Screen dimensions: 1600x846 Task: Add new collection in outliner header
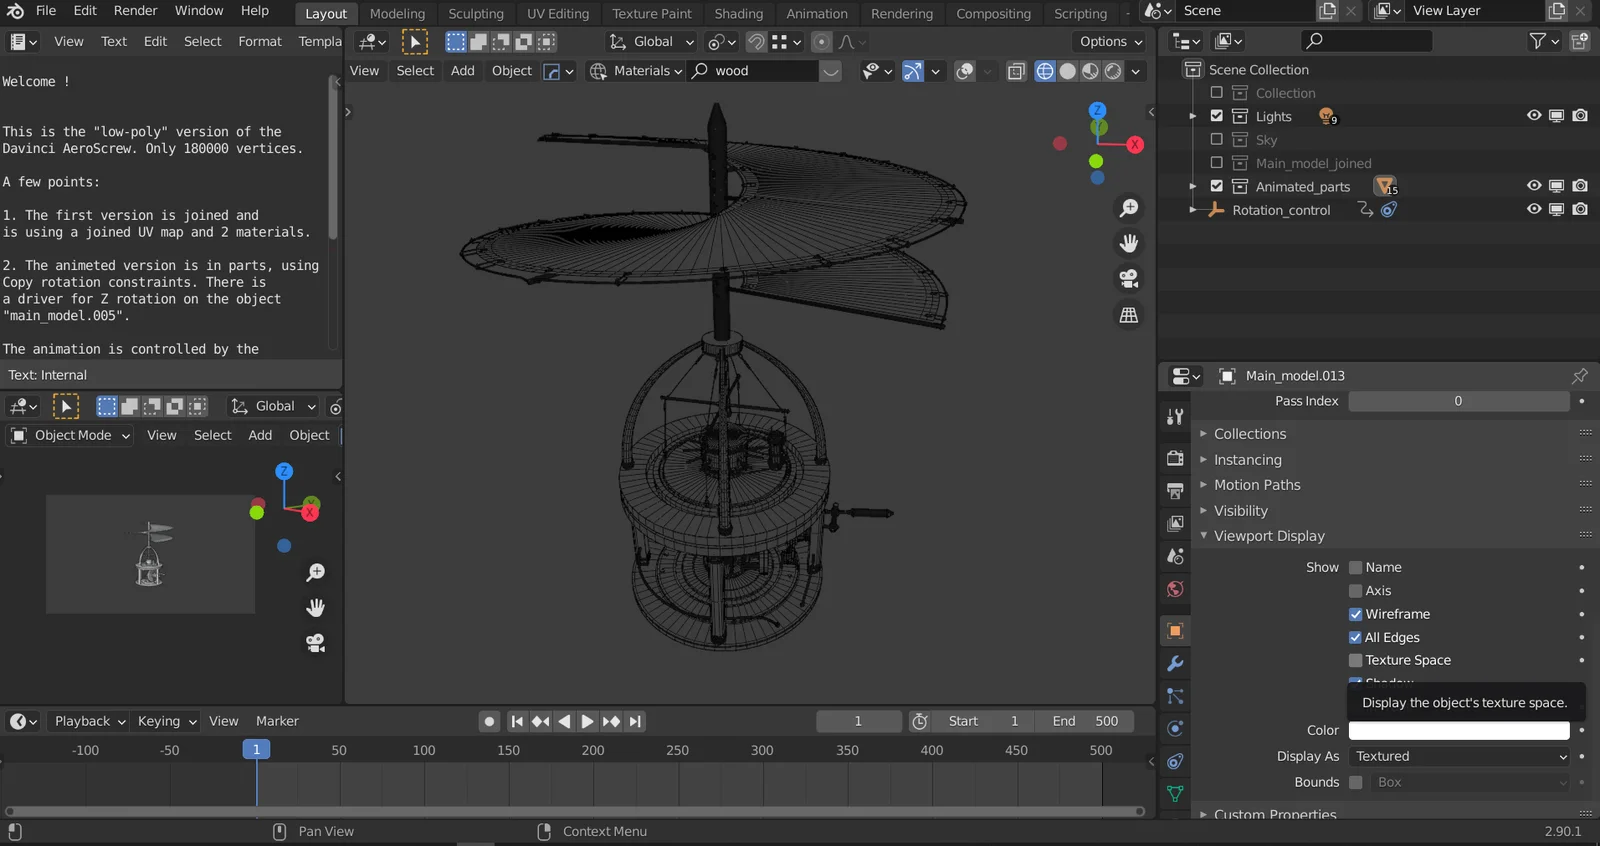tap(1580, 41)
